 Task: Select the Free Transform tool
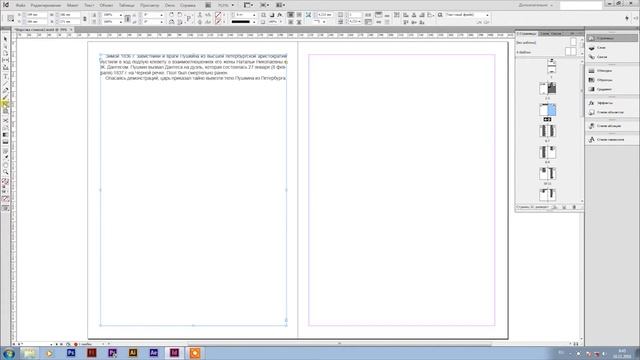point(5,128)
